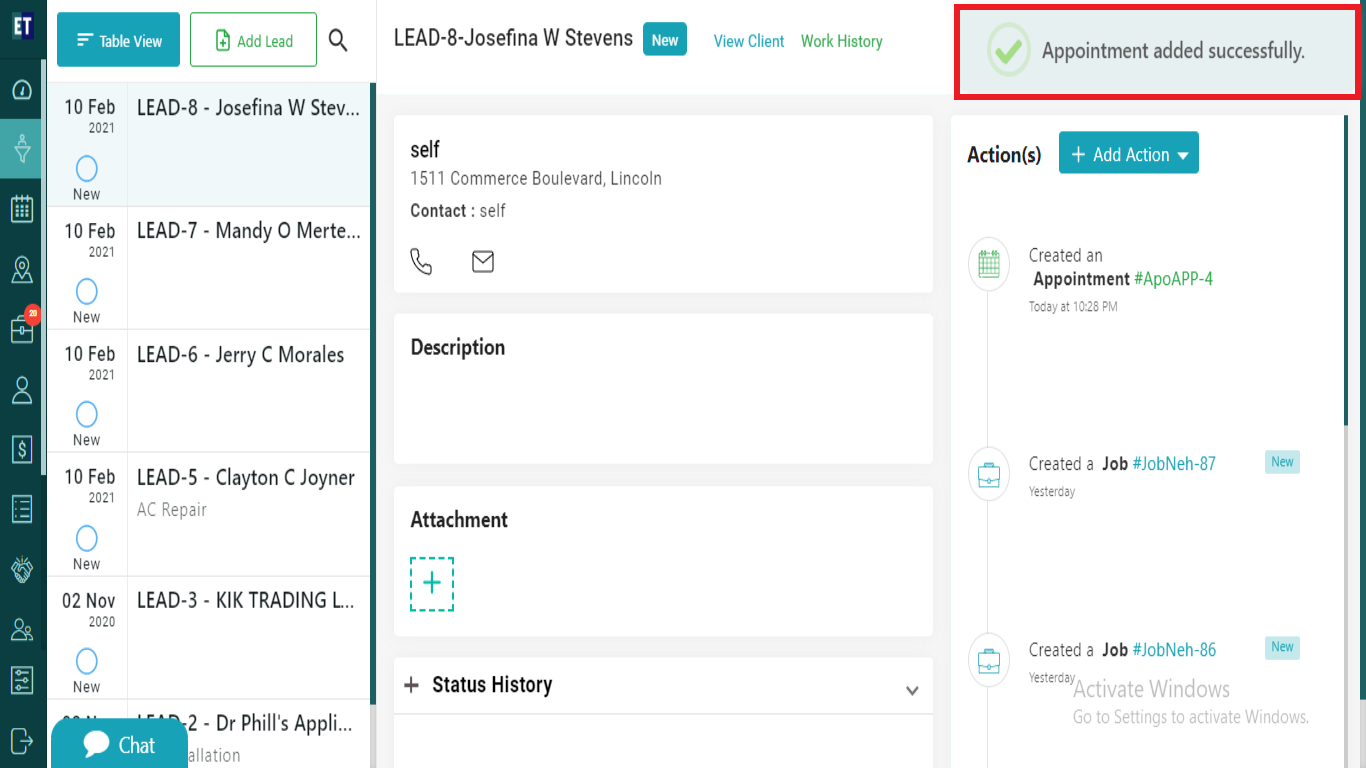
Task: Click the New status badge in header
Action: [665, 40]
